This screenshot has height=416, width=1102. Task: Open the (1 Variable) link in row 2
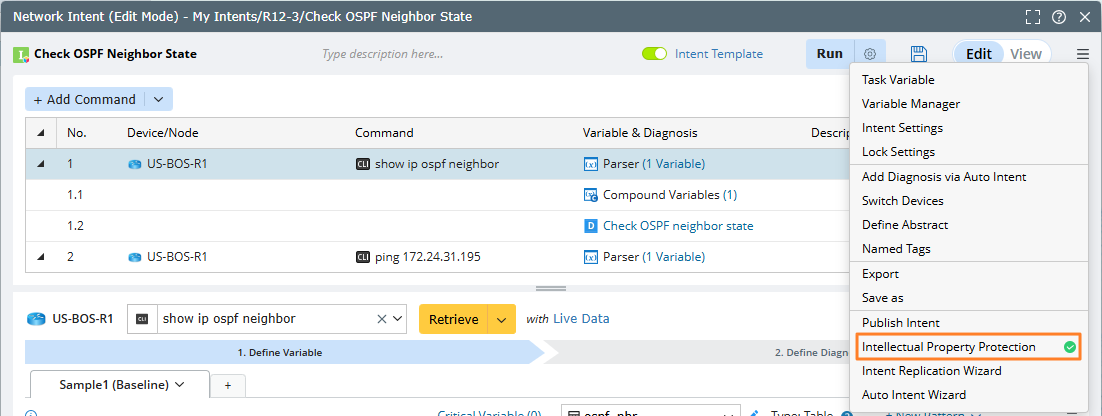coord(673,257)
